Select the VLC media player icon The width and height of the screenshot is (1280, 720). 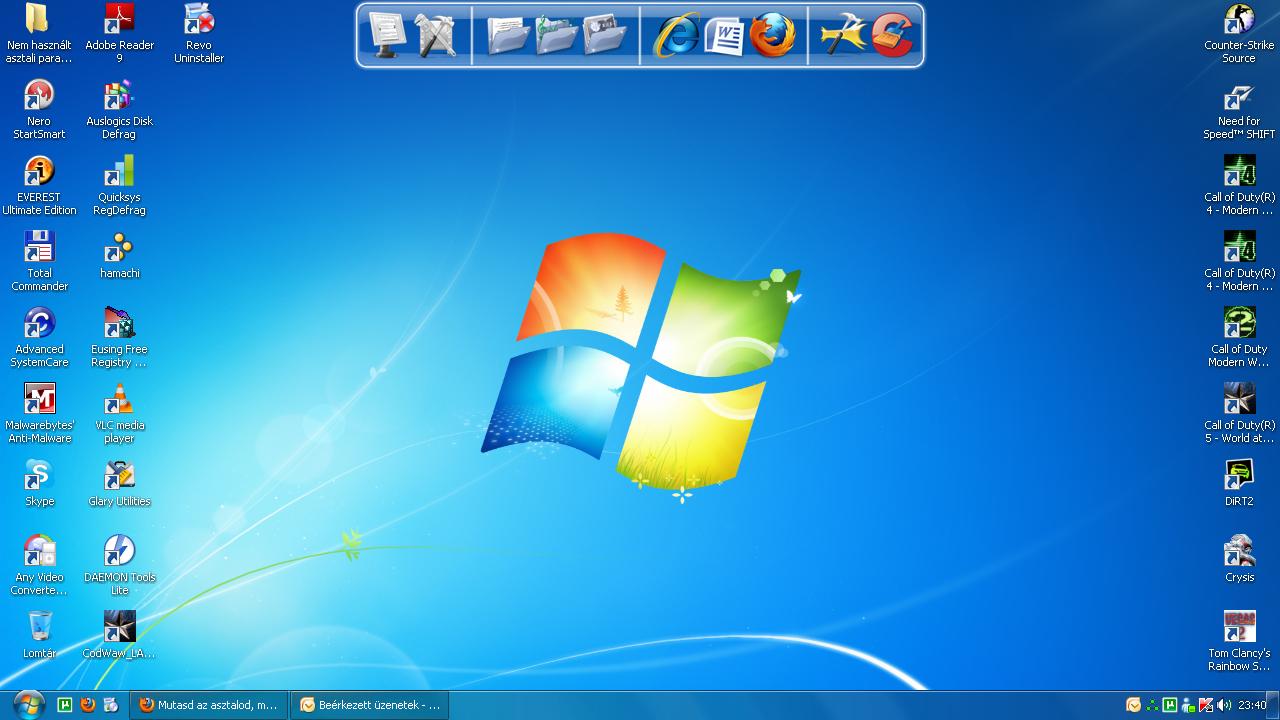[x=119, y=413]
